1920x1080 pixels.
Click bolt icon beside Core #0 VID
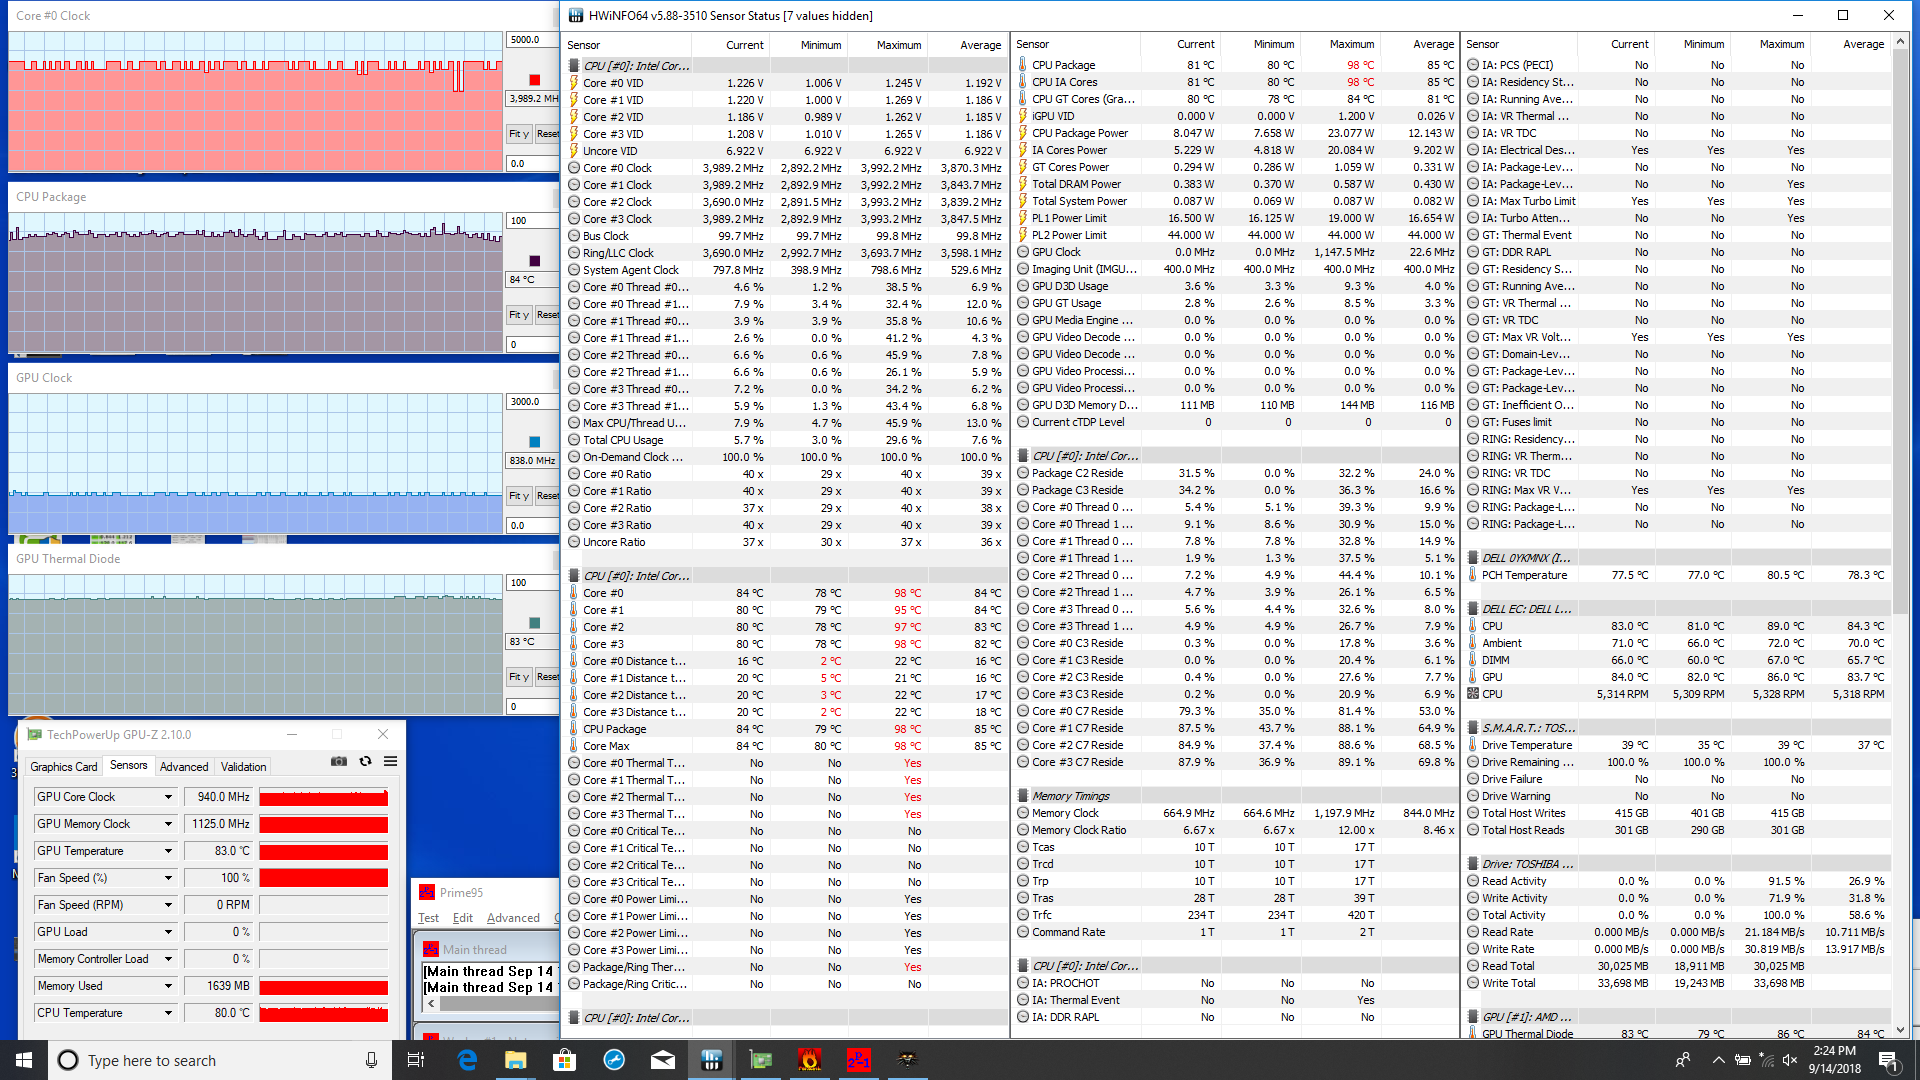[574, 83]
